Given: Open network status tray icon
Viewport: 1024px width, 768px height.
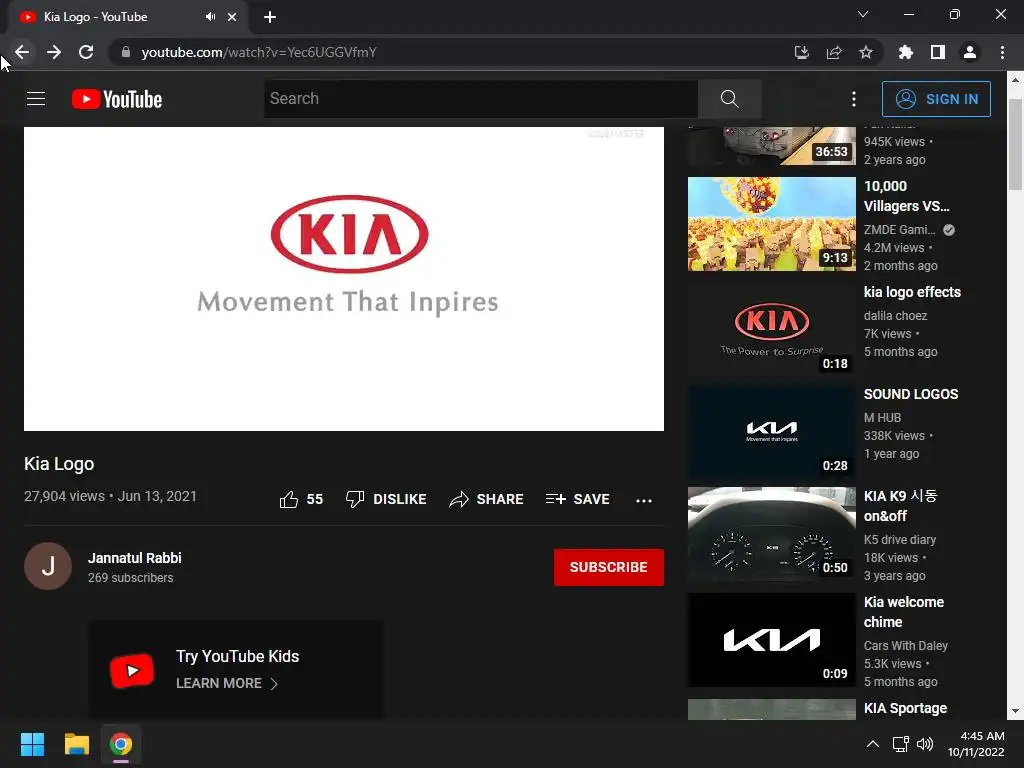Looking at the screenshot, I should pos(901,744).
